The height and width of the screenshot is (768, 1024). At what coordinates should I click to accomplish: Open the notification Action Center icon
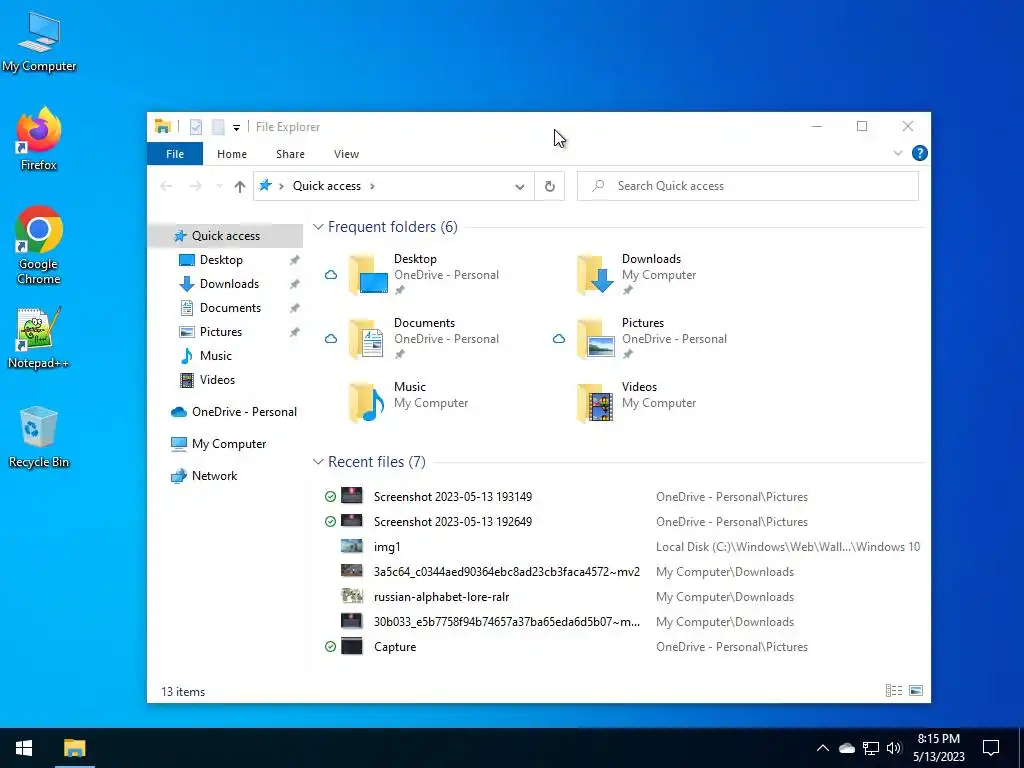click(991, 748)
